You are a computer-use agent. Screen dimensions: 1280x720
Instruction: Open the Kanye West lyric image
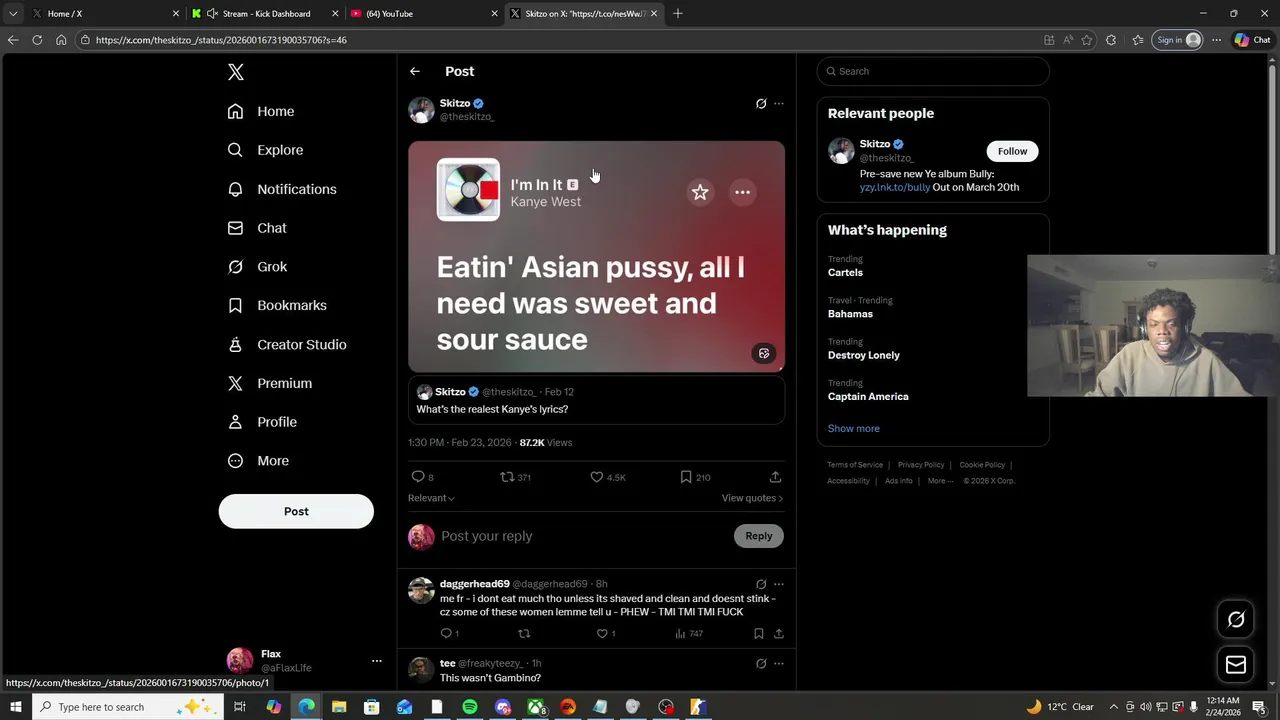[x=596, y=257]
